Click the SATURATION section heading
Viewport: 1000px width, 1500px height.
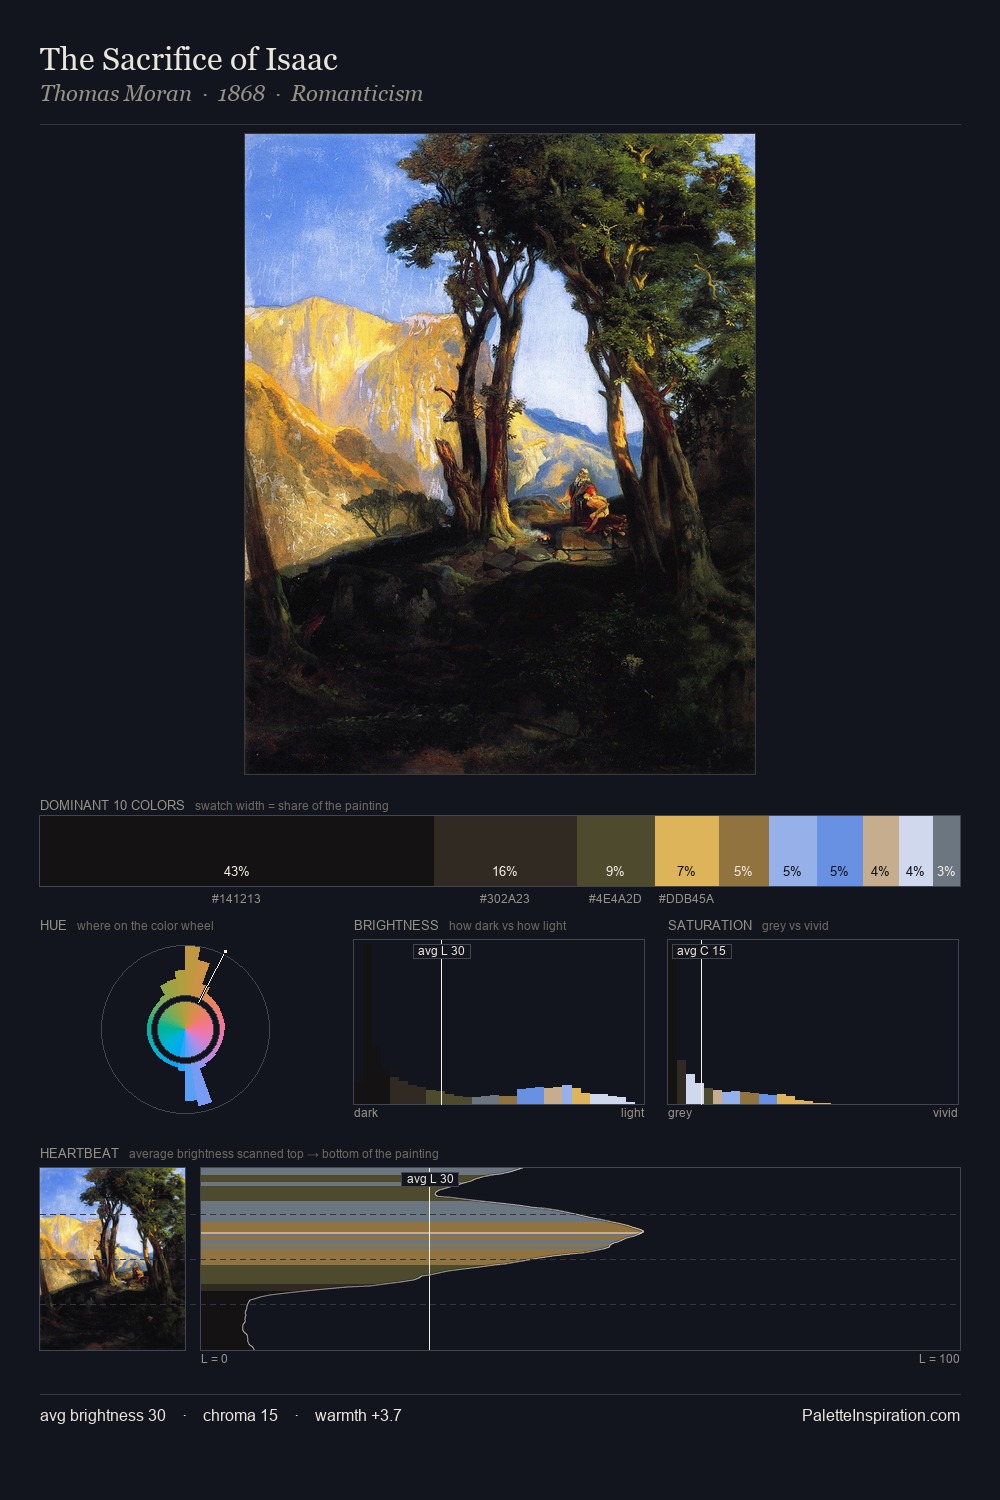click(710, 925)
